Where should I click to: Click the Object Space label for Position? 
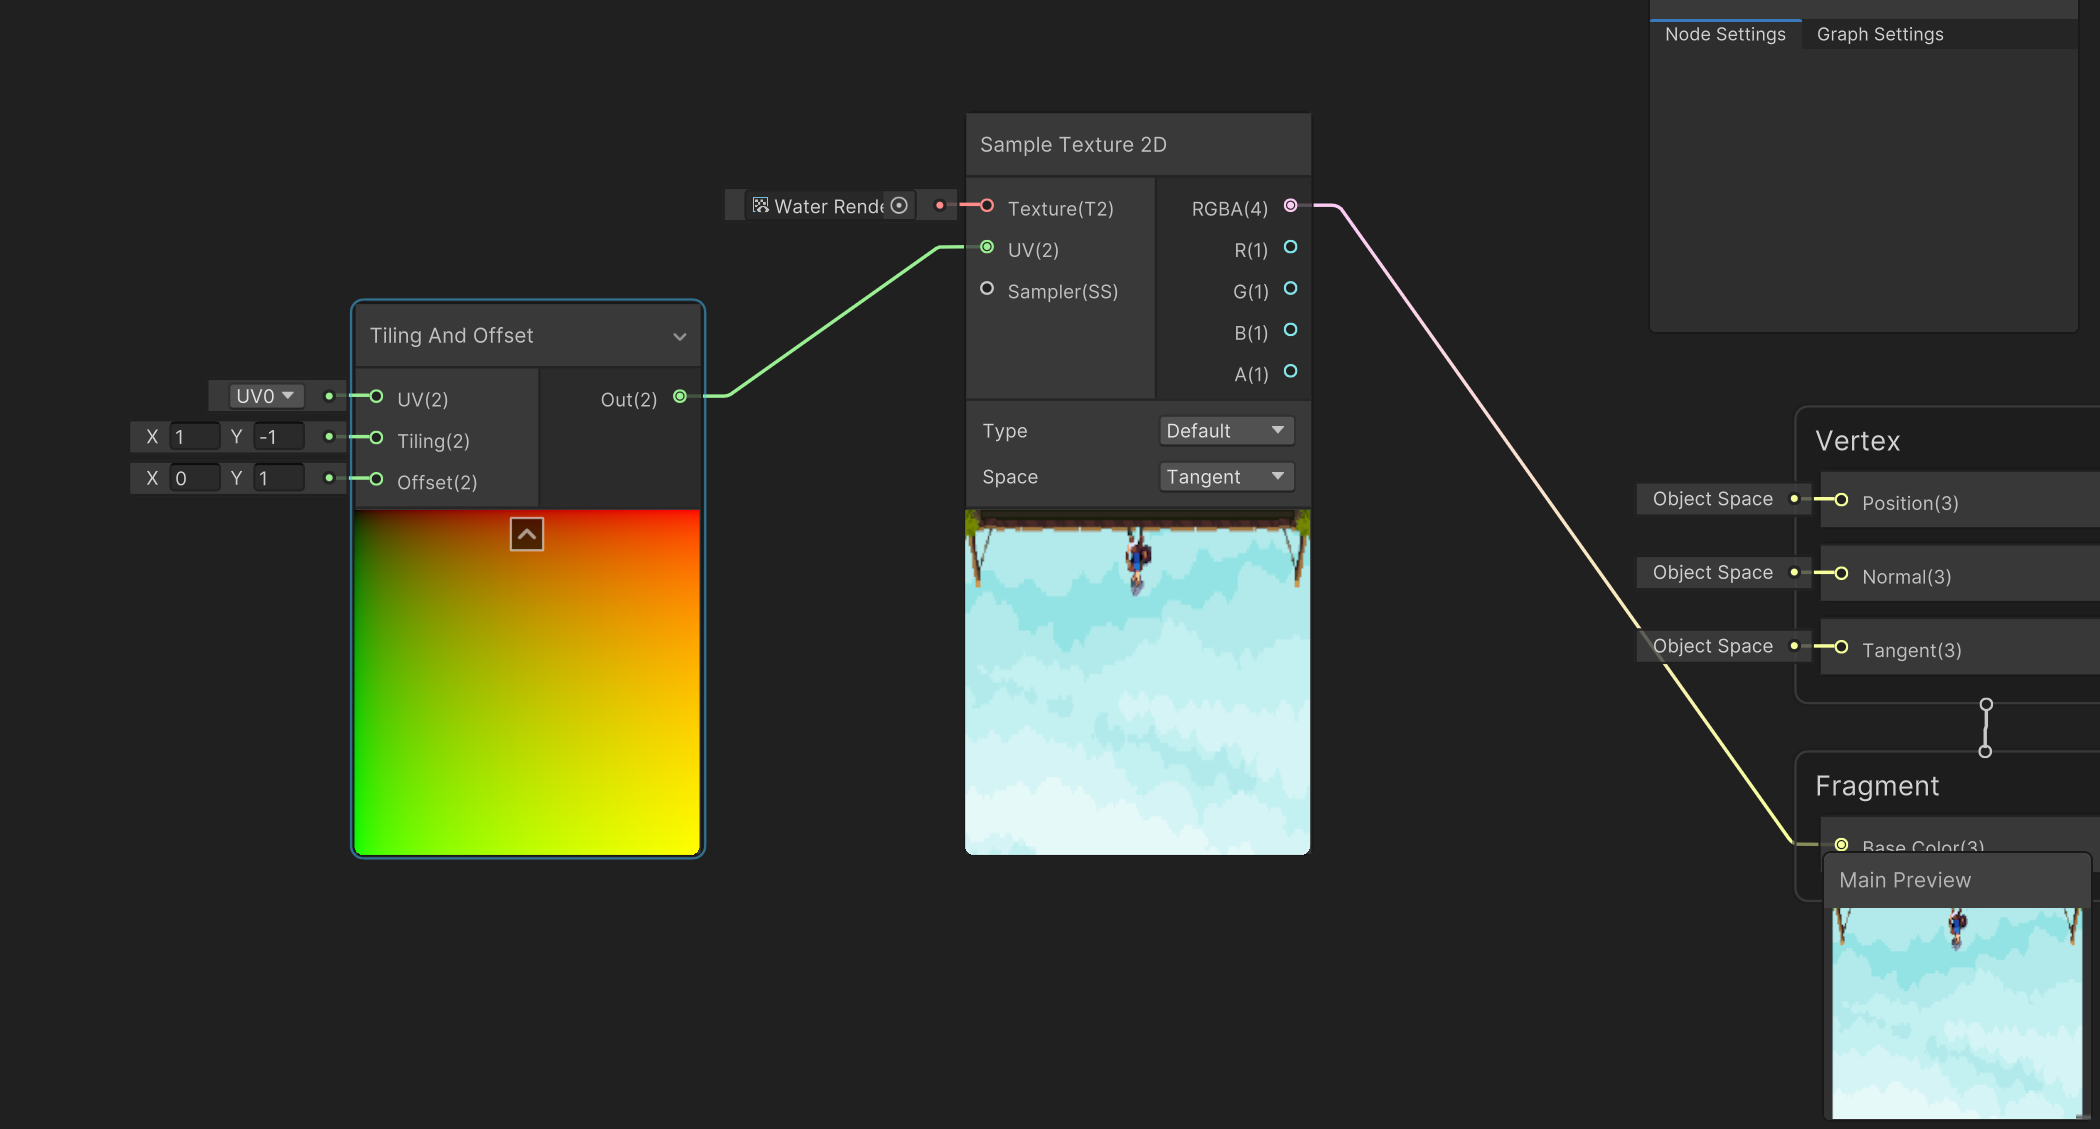pos(1712,499)
